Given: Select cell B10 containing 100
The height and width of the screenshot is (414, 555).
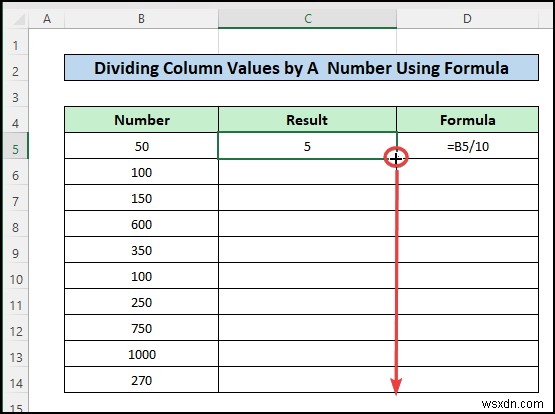Looking at the screenshot, I should 142,276.
